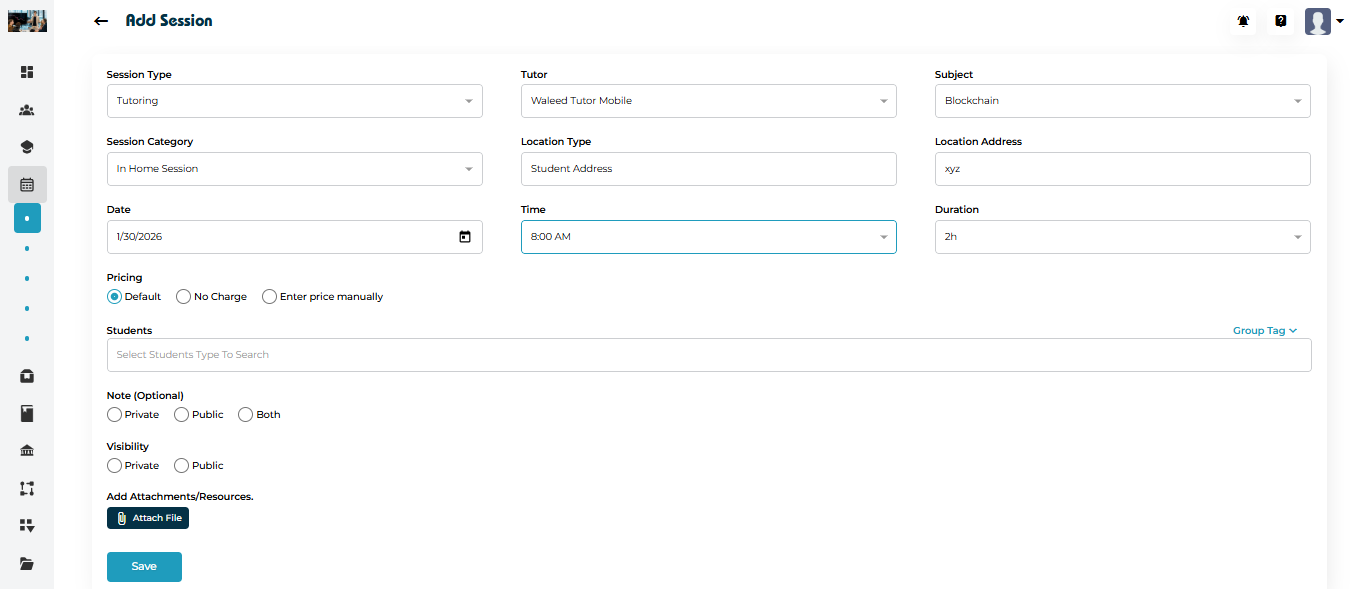Click the graduation cap sidebar icon
The height and width of the screenshot is (589, 1361).
coord(27,147)
